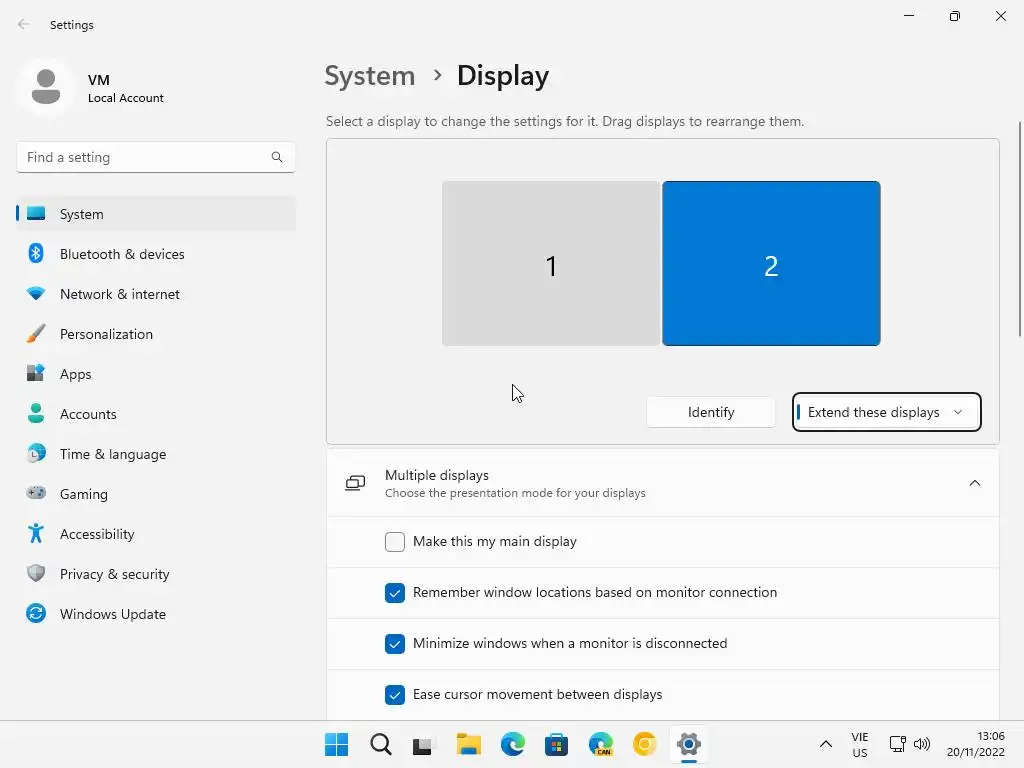Click the network icon in system tray

tap(897, 744)
